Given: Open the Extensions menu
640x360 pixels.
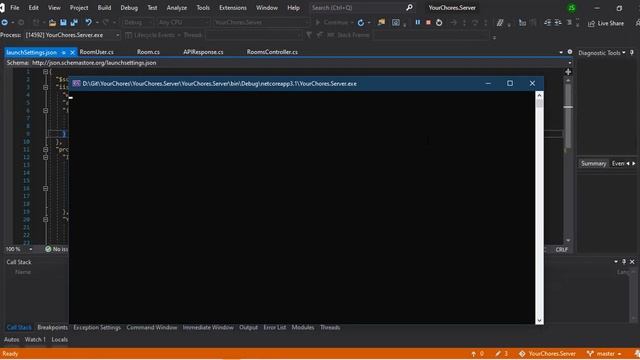Looking at the screenshot, I should (233, 8).
